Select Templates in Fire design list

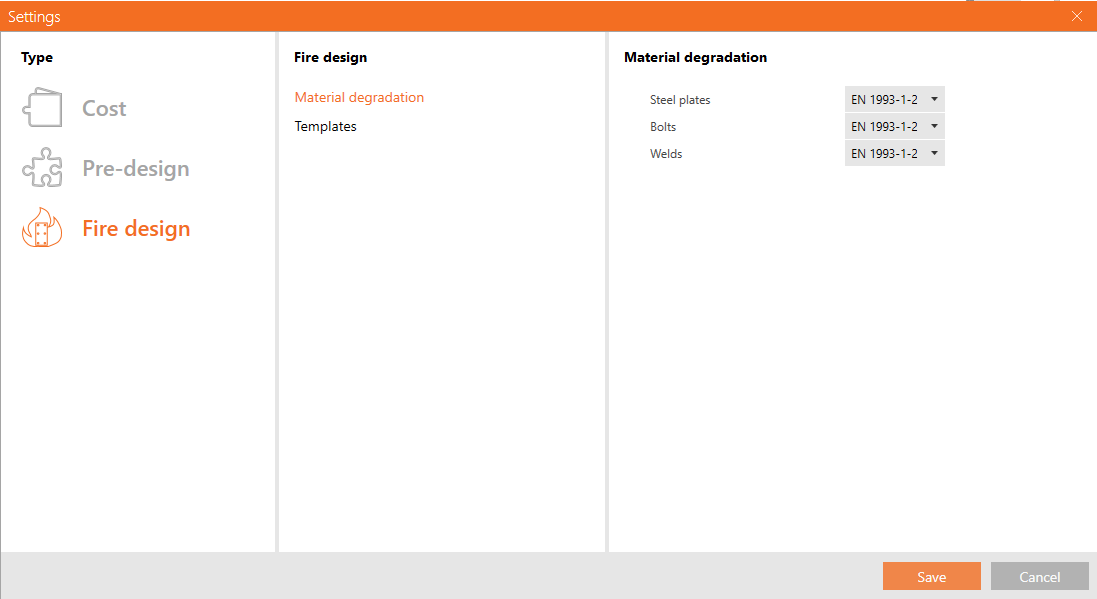[325, 127]
